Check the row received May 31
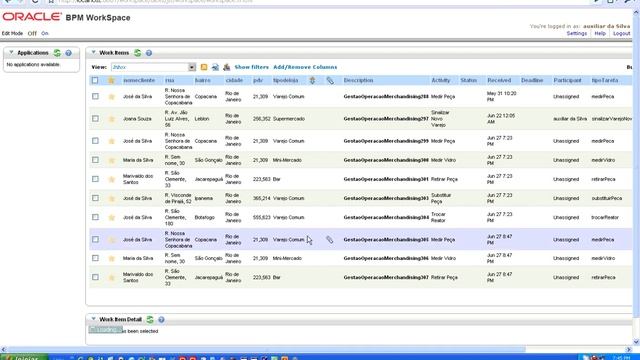 (x=95, y=96)
